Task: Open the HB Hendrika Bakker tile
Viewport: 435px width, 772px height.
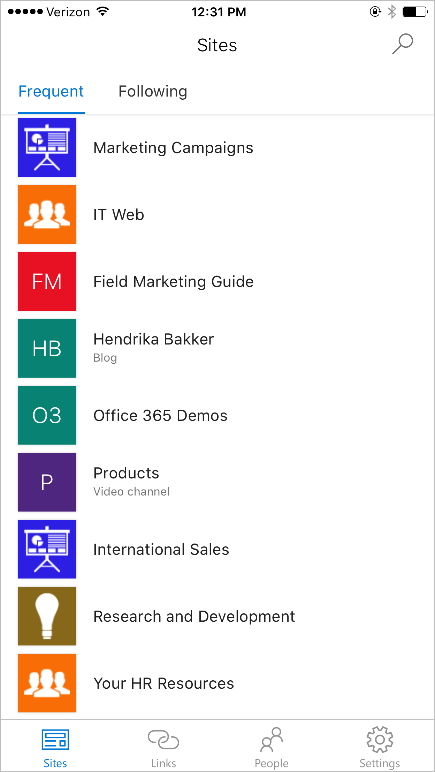Action: point(47,348)
